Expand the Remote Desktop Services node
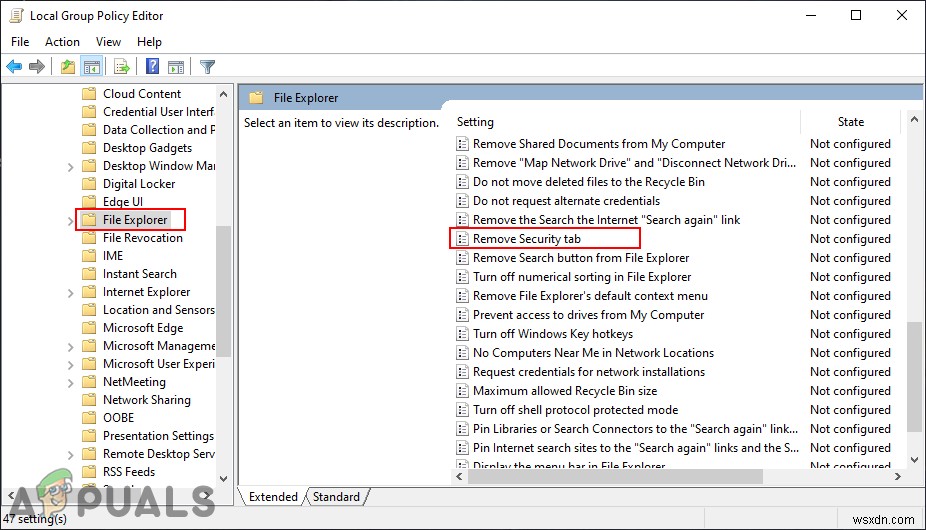This screenshot has width=926, height=530. tap(70, 455)
